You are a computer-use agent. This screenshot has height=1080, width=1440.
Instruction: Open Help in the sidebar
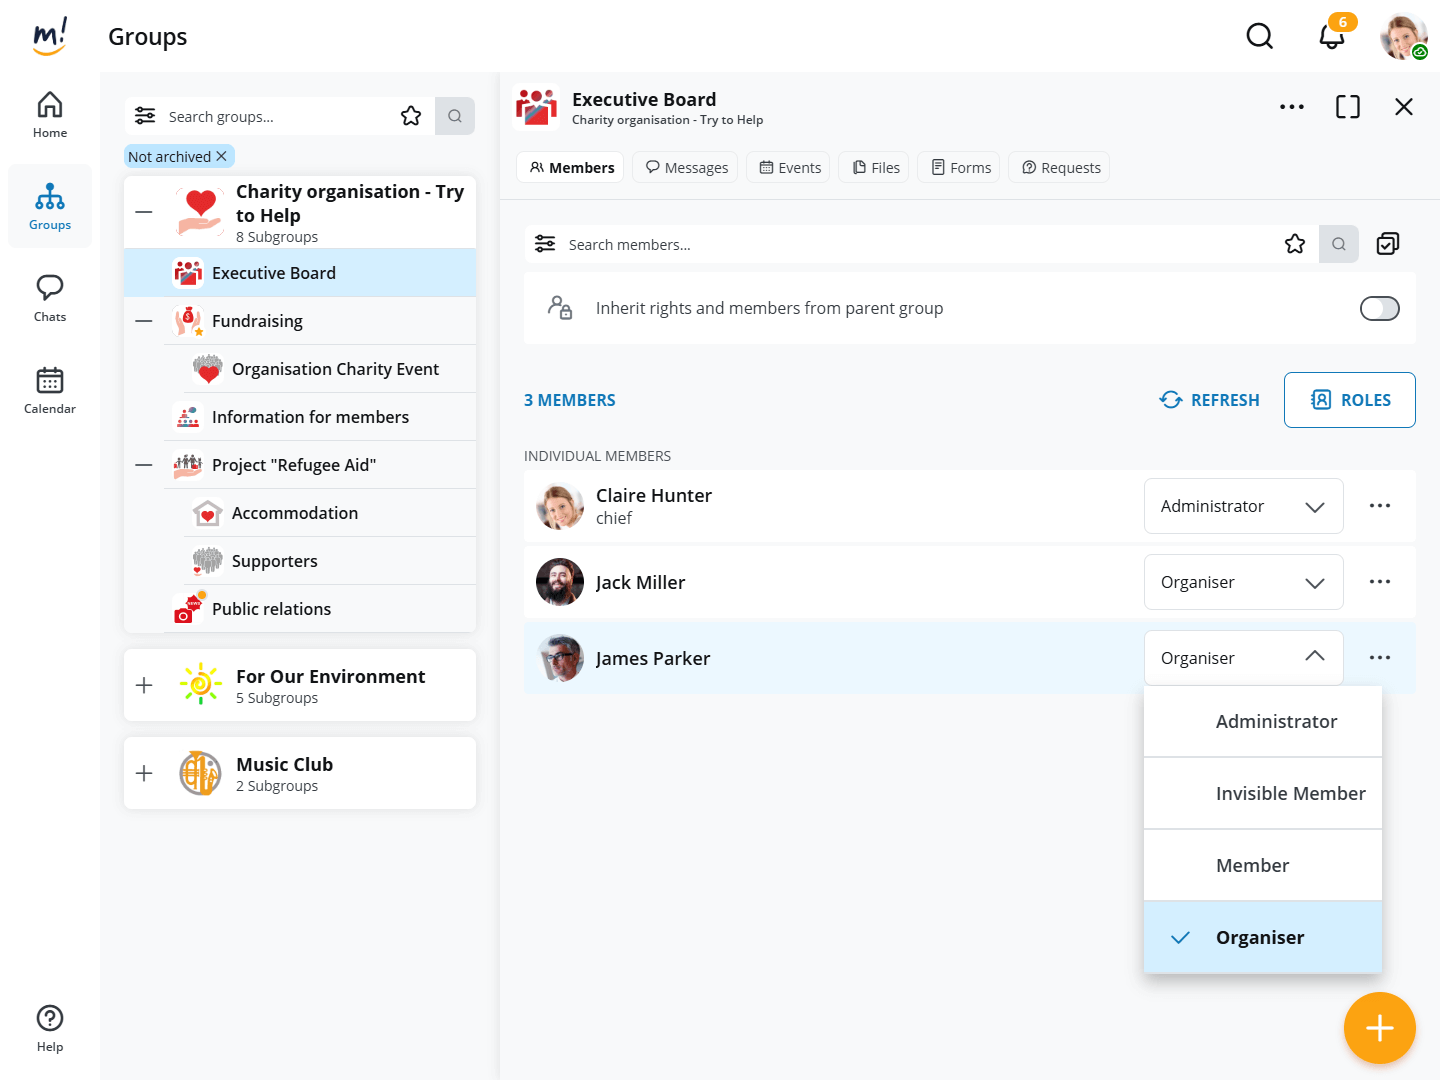50,1028
